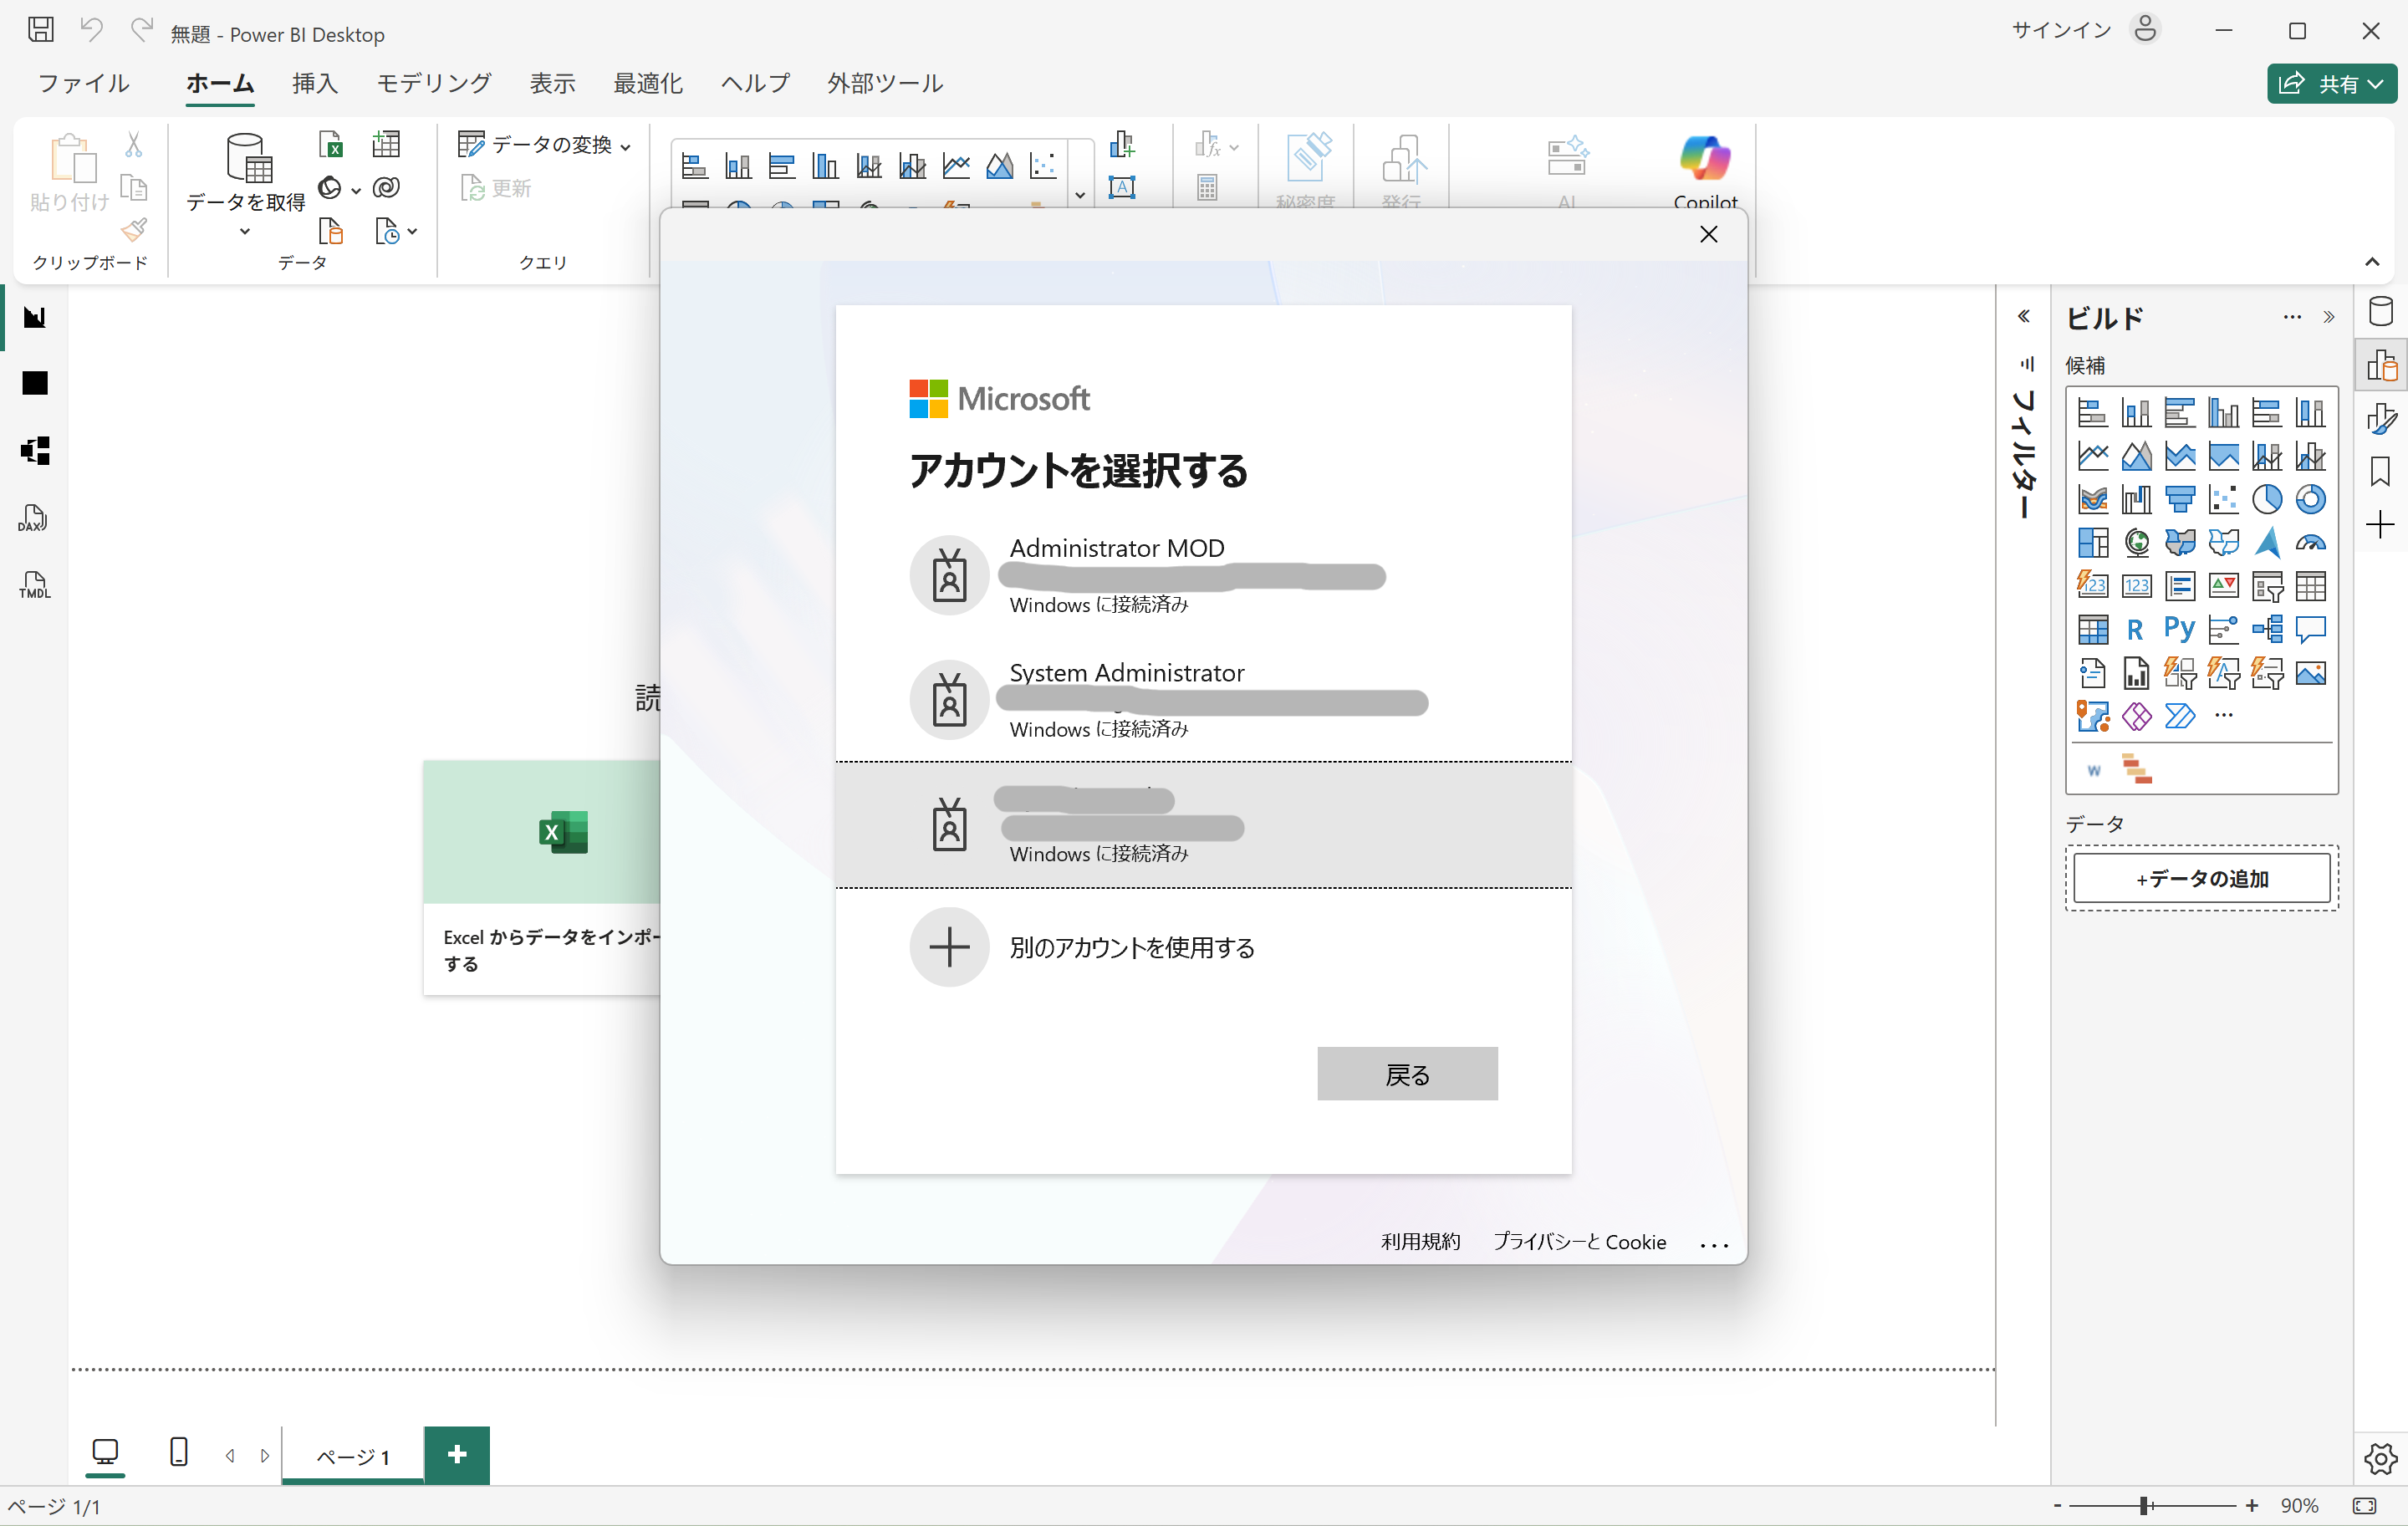Collapse the ribbon with chevron
Image resolution: width=2408 pixels, height=1526 pixels.
click(x=2372, y=262)
